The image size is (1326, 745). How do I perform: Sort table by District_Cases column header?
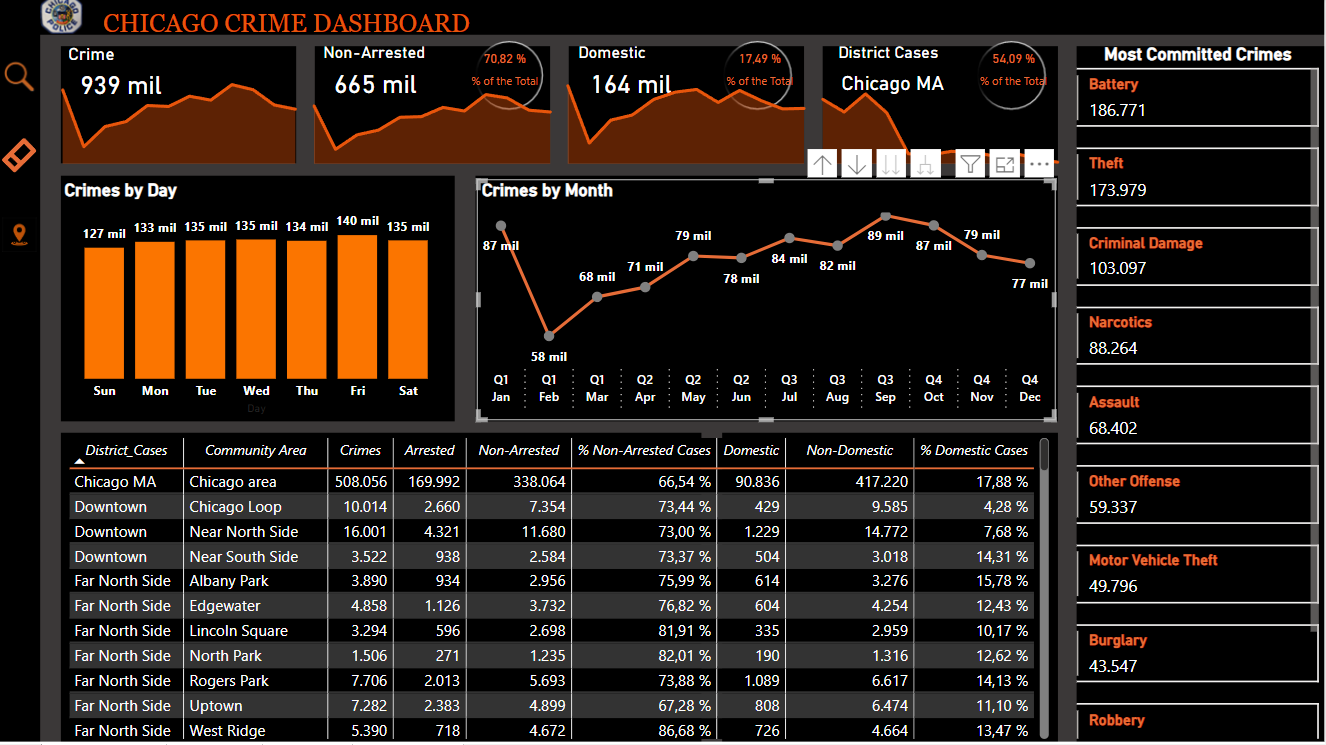coord(126,451)
